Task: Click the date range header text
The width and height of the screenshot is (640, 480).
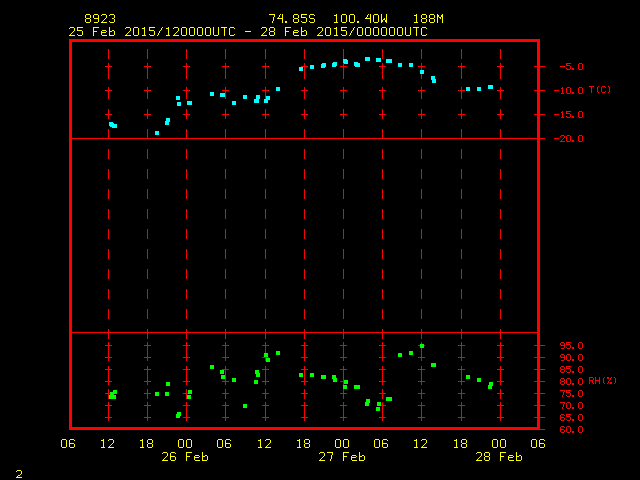Action: pos(247,31)
